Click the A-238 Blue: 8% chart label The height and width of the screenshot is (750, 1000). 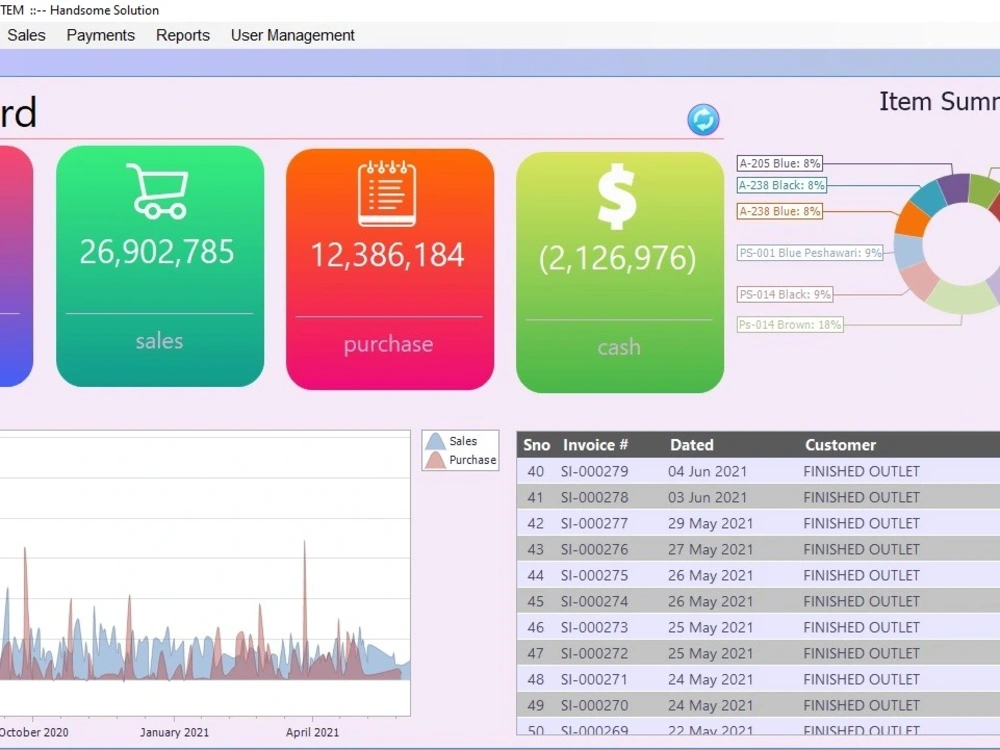(x=779, y=211)
